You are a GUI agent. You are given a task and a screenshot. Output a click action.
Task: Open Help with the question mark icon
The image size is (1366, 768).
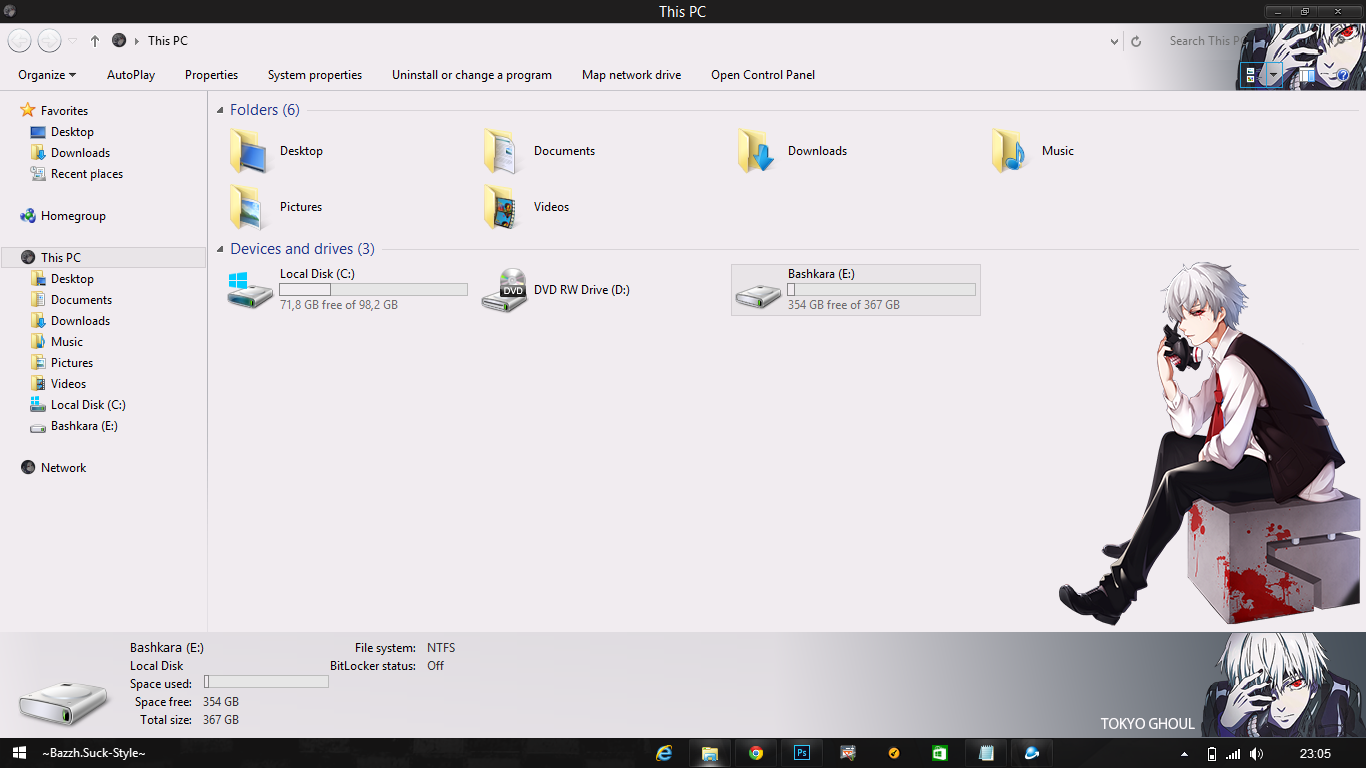click(x=1343, y=75)
